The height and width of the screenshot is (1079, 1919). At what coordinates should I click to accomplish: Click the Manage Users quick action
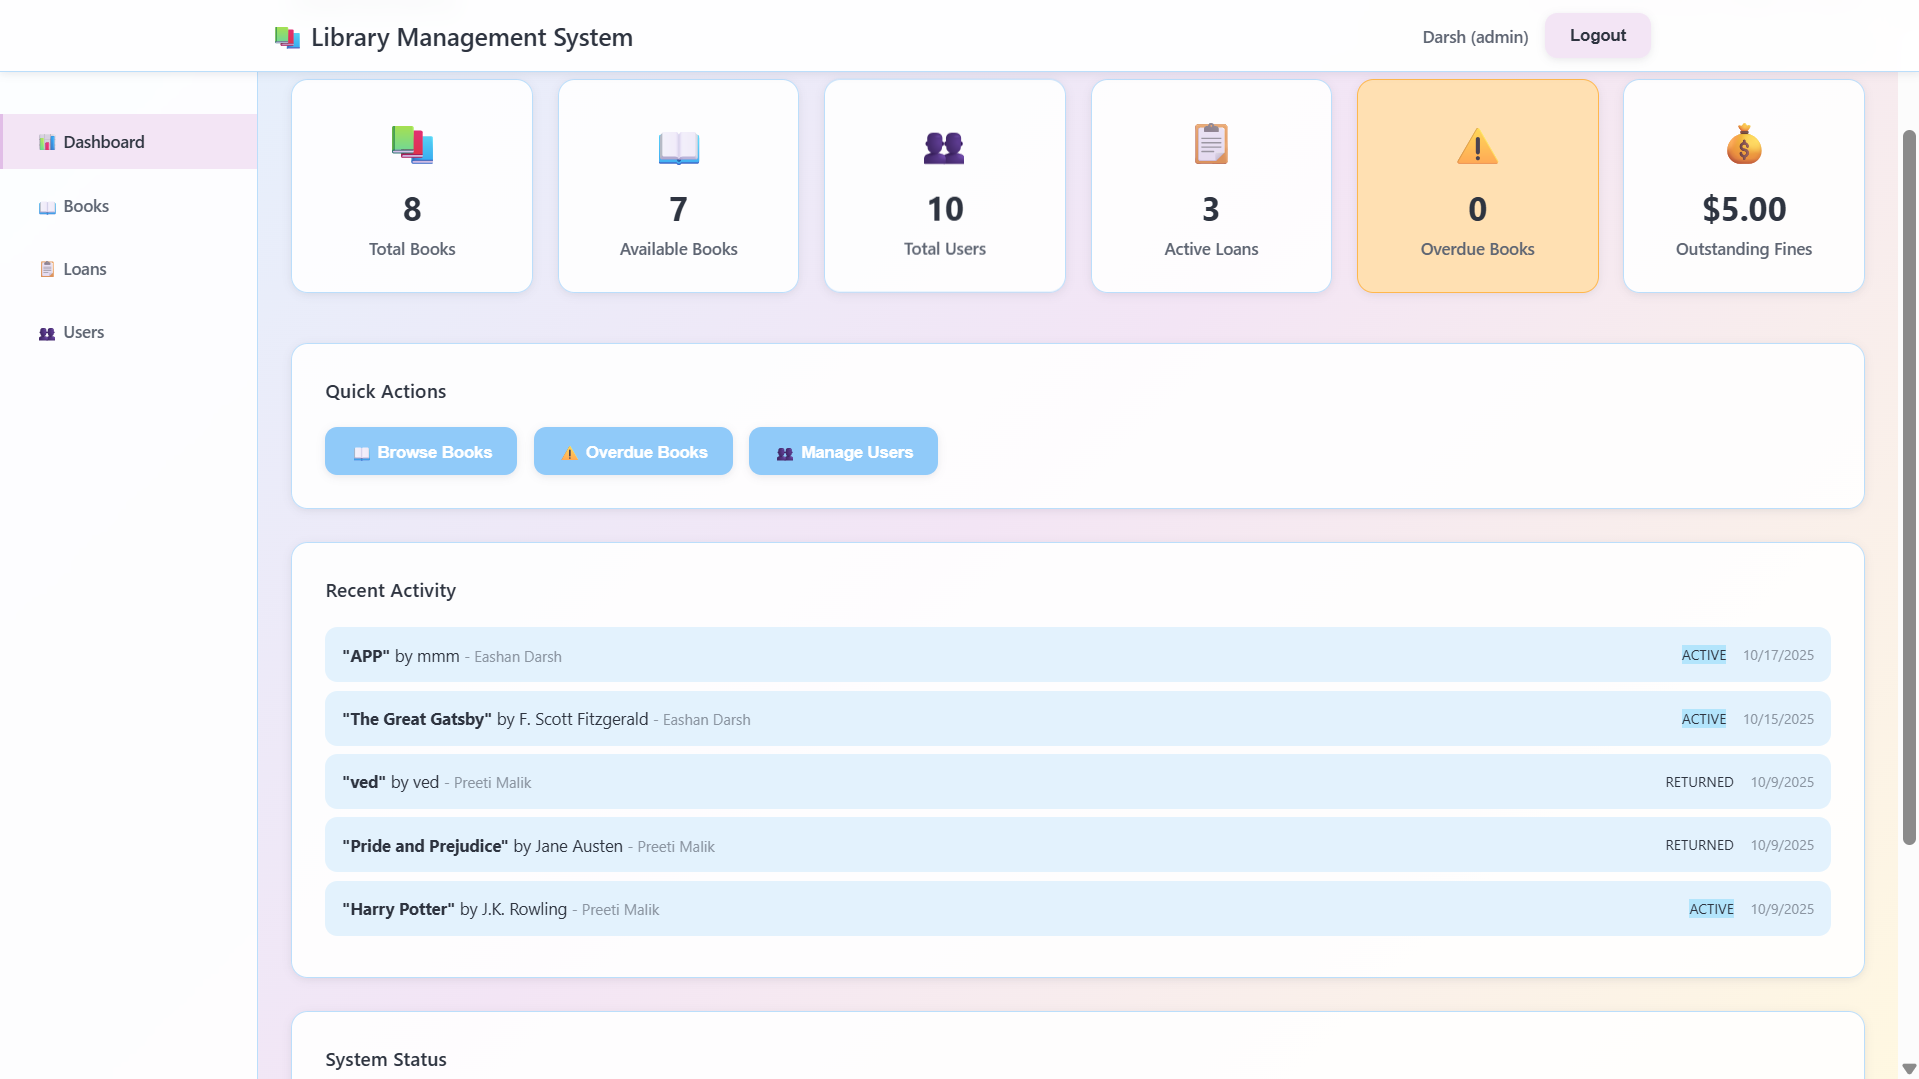pos(843,452)
